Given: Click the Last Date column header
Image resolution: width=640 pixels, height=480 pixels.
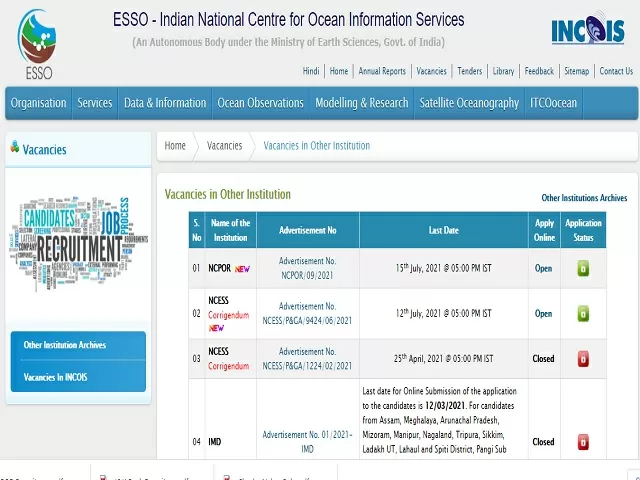Looking at the screenshot, I should coord(444,230).
